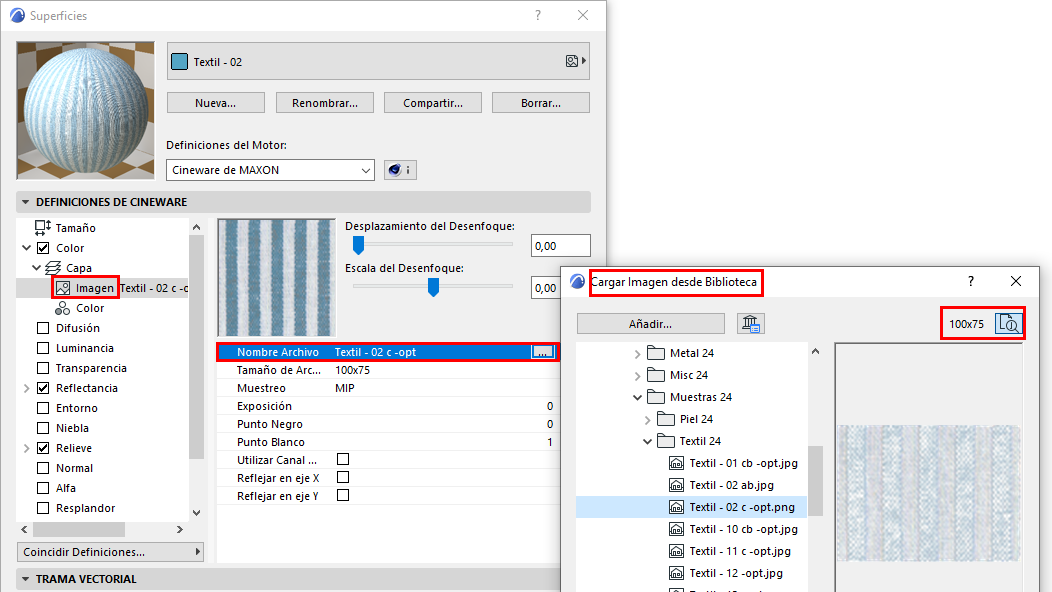1052x592 pixels.
Task: Toggle the Color channel checkbox
Action: [x=43, y=248]
